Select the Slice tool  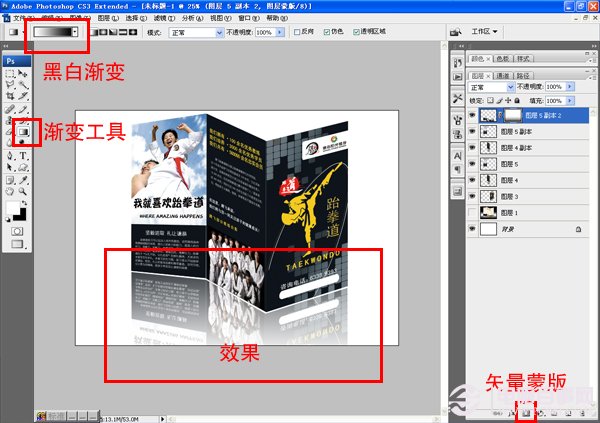(23, 96)
